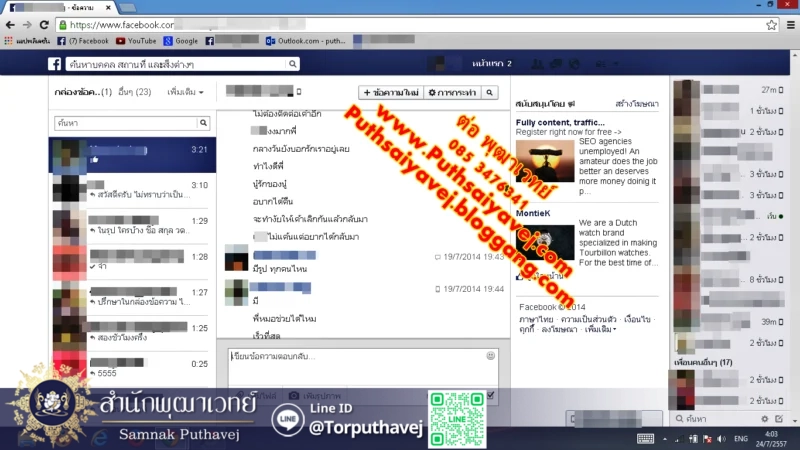Click the inbox search magnifier icon
Viewport: 800px width, 450px height.
(x=203, y=123)
